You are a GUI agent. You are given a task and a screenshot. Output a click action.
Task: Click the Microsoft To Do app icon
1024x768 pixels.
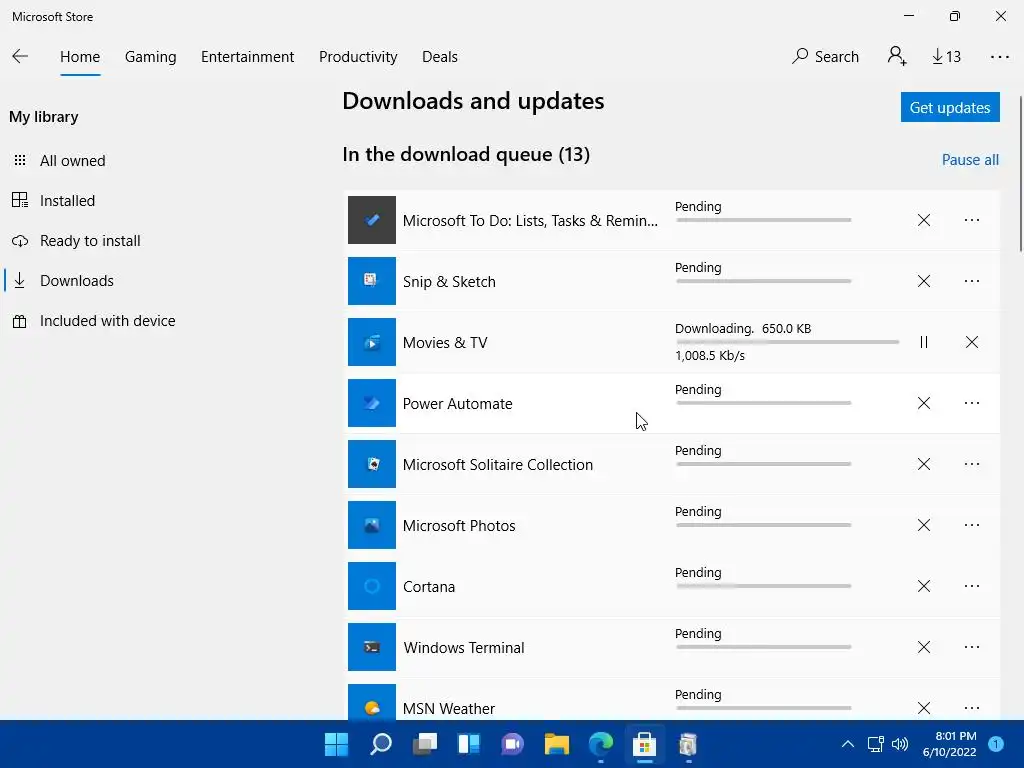[372, 220]
